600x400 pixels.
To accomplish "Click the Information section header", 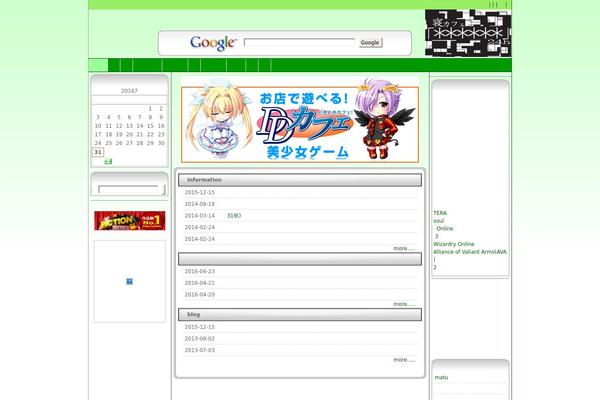I will [300, 180].
